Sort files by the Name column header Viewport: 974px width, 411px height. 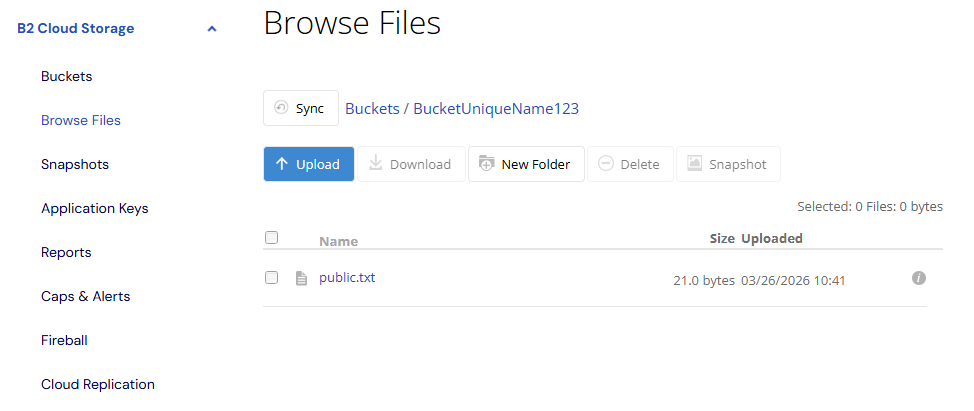pyautogui.click(x=338, y=241)
